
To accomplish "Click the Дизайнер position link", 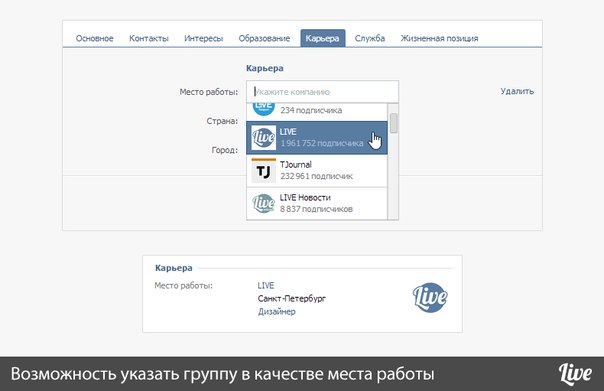I will pyautogui.click(x=277, y=312).
